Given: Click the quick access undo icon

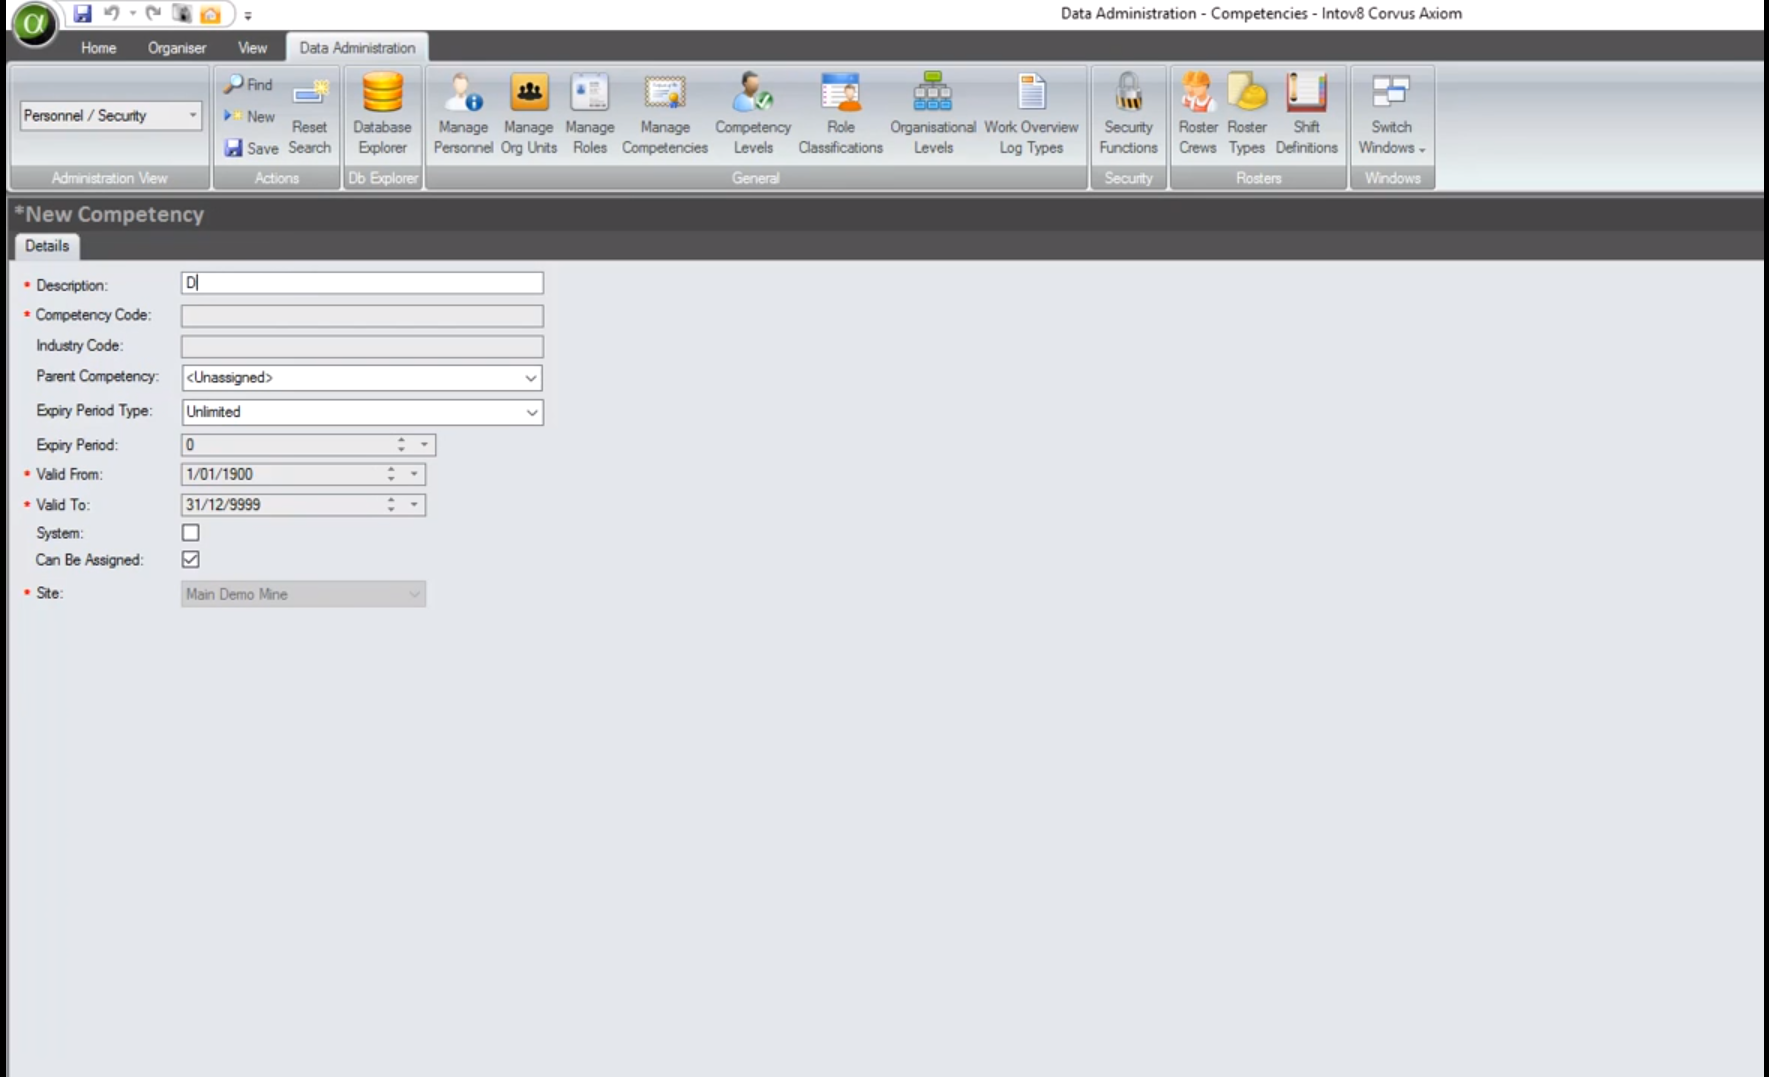Looking at the screenshot, I should 112,14.
